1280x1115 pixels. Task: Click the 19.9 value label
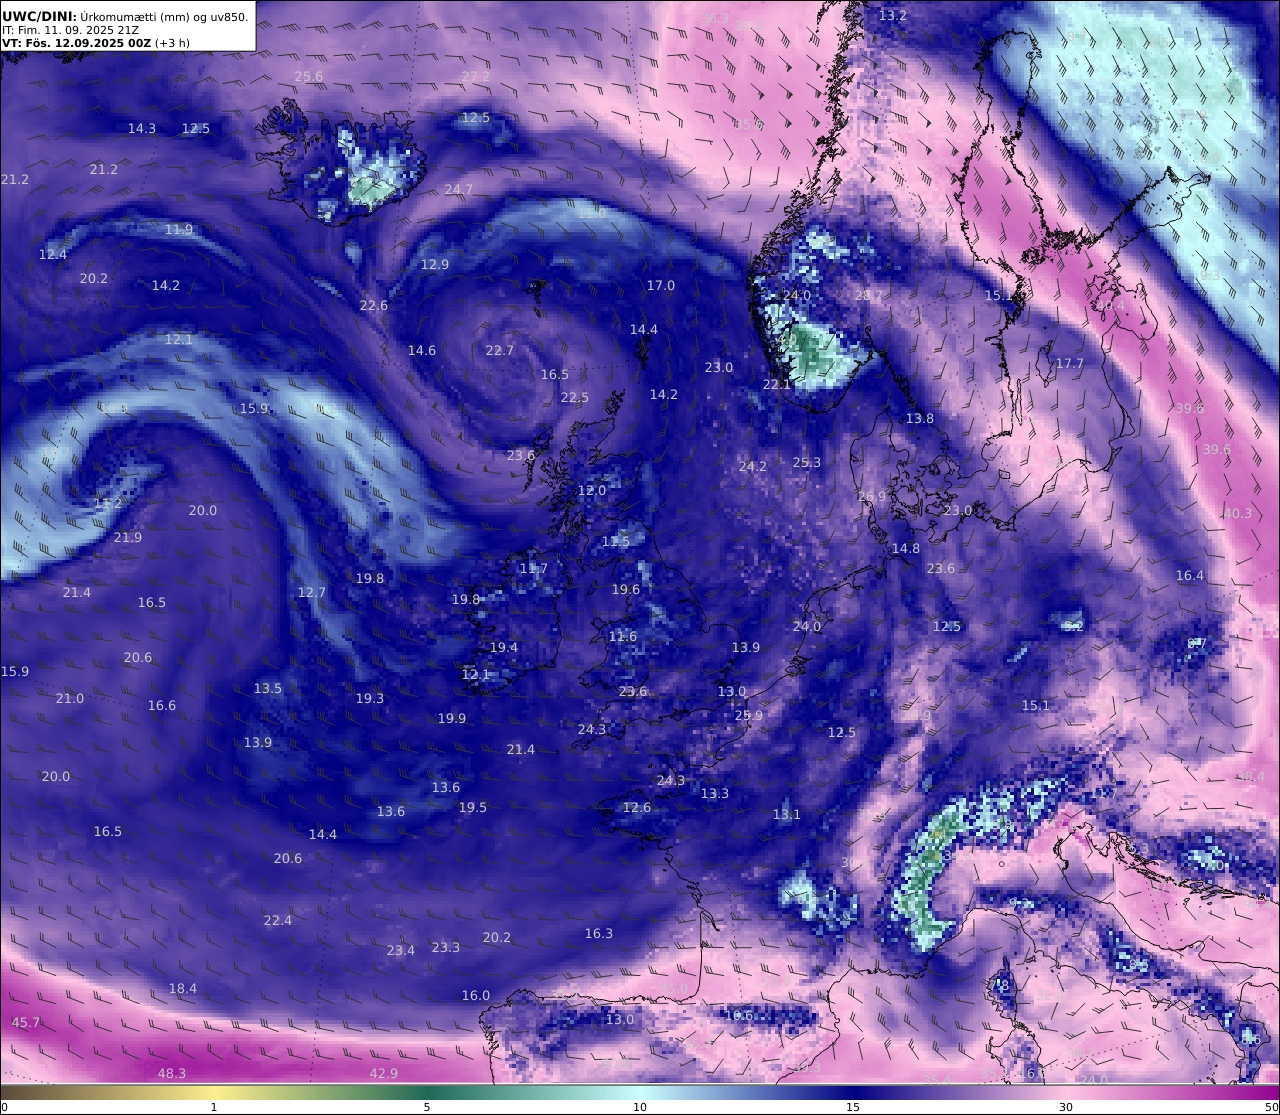point(452,719)
